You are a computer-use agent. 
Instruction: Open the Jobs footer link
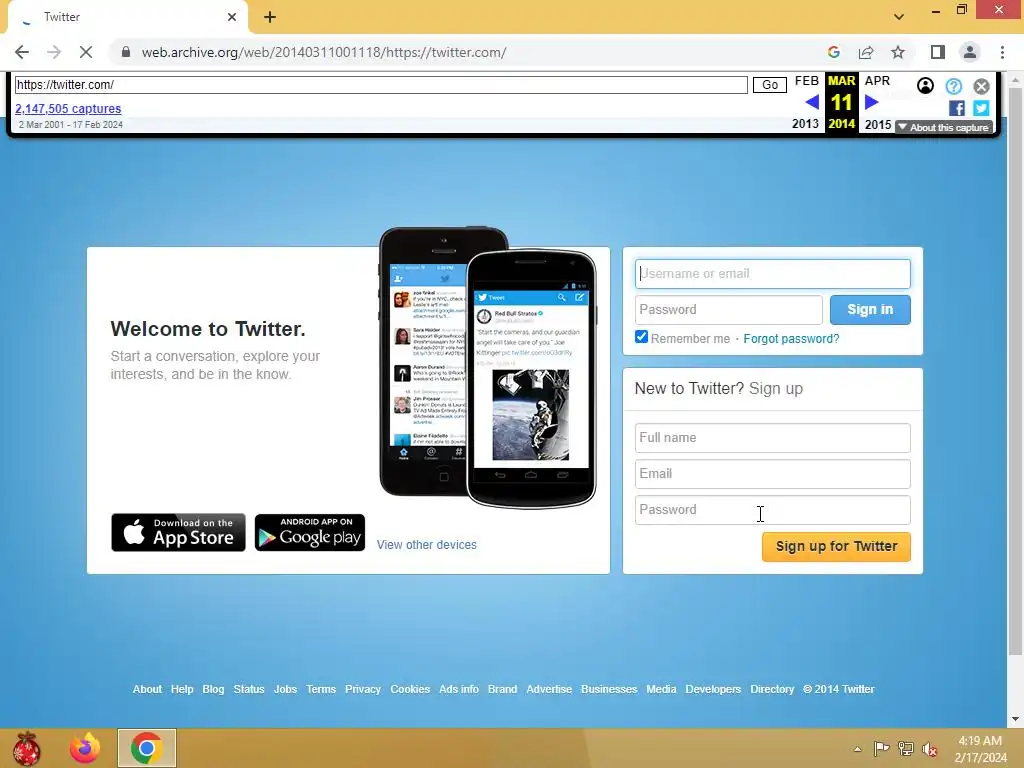tap(285, 689)
